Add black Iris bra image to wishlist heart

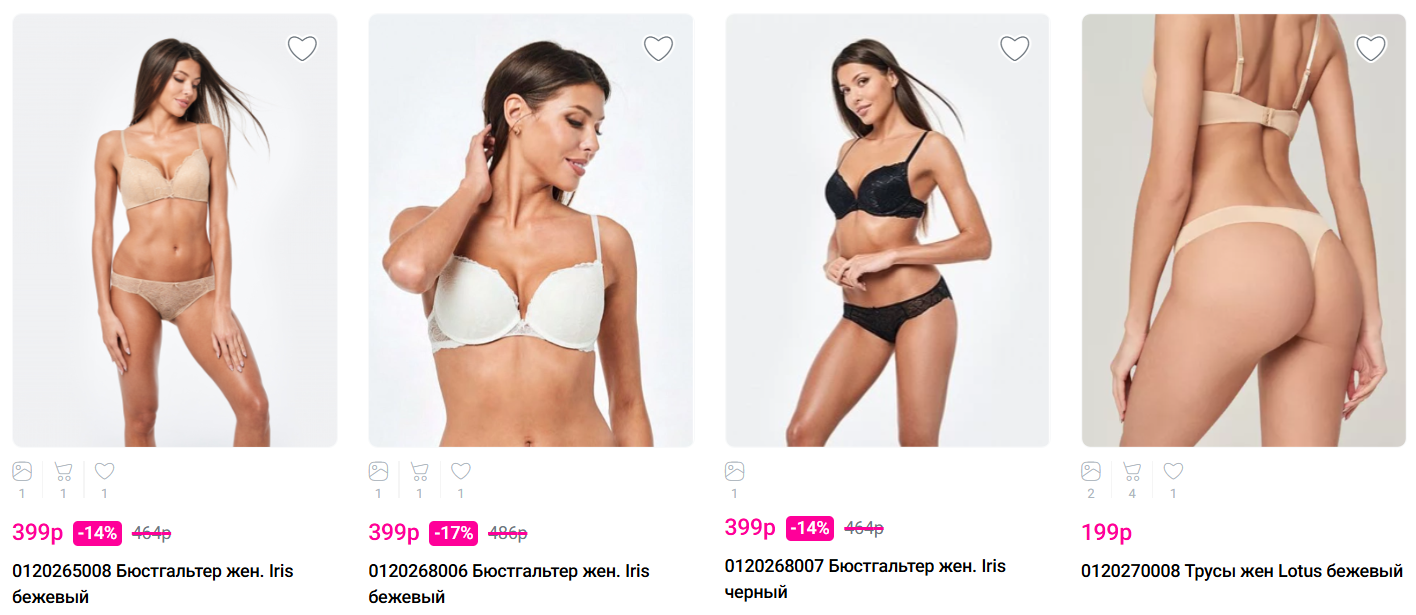click(1015, 48)
